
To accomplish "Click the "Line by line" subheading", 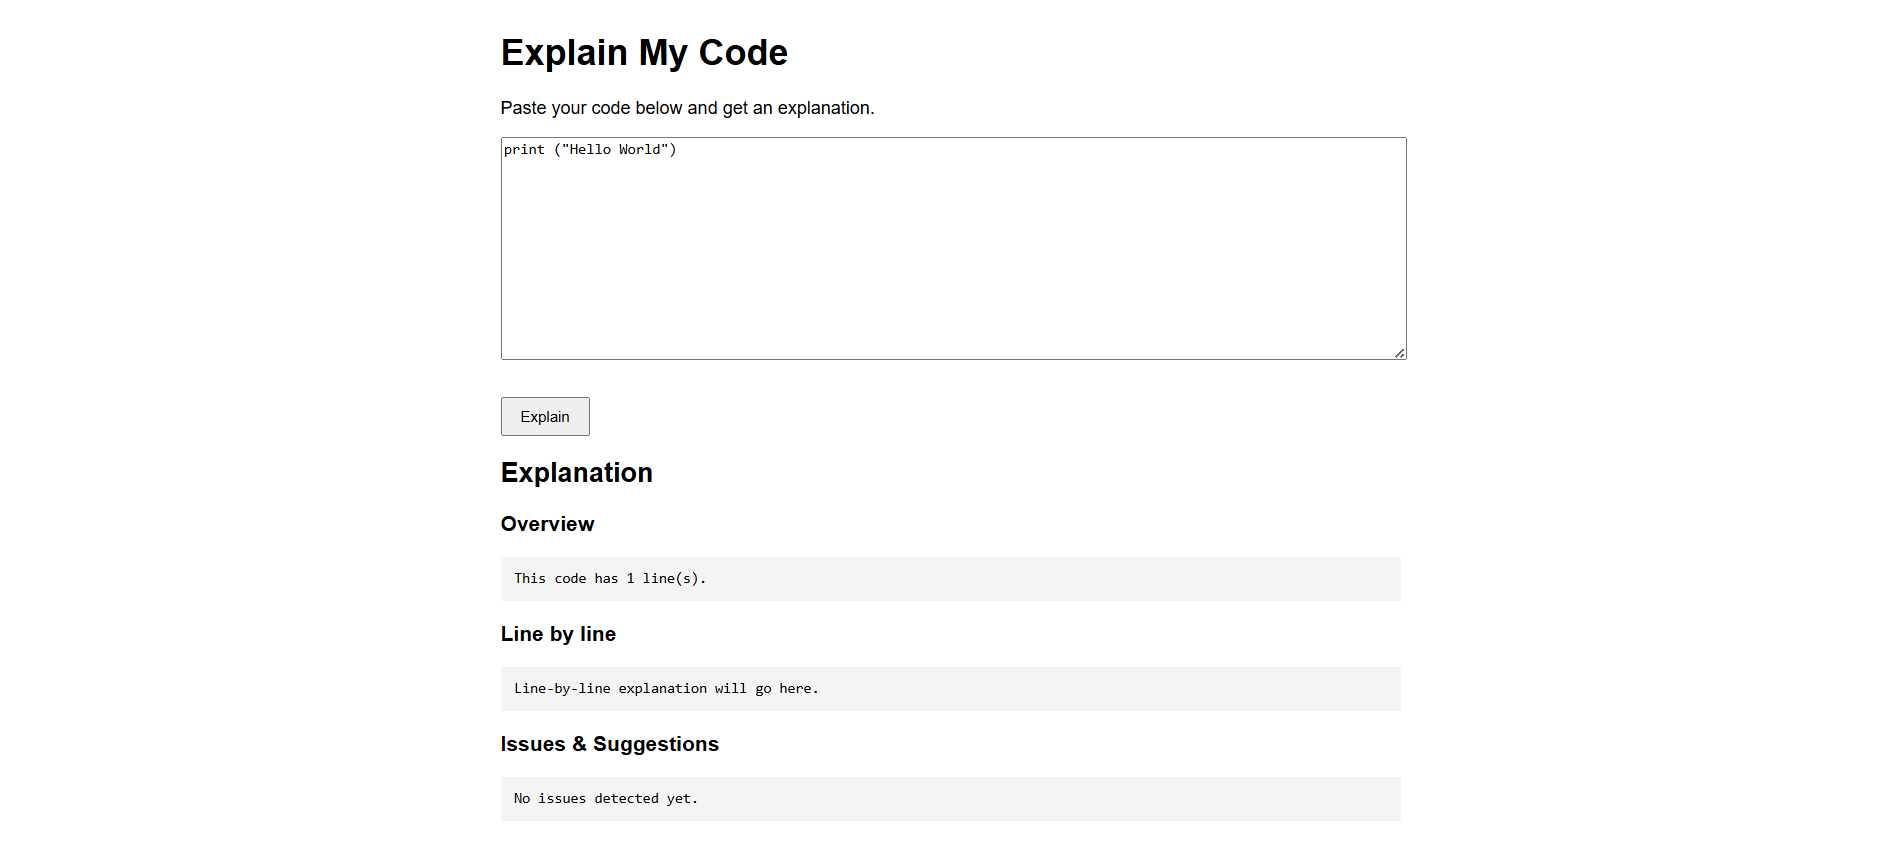I will tap(558, 635).
